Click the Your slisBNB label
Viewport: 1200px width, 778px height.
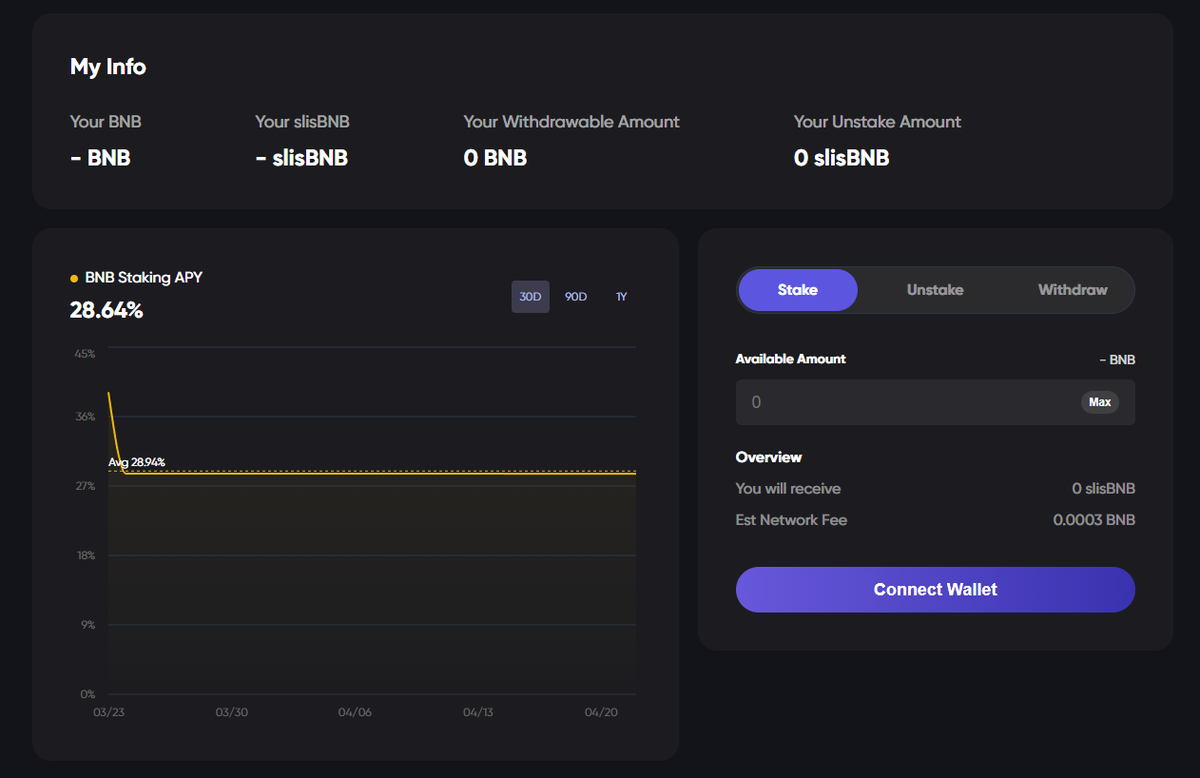click(x=302, y=122)
